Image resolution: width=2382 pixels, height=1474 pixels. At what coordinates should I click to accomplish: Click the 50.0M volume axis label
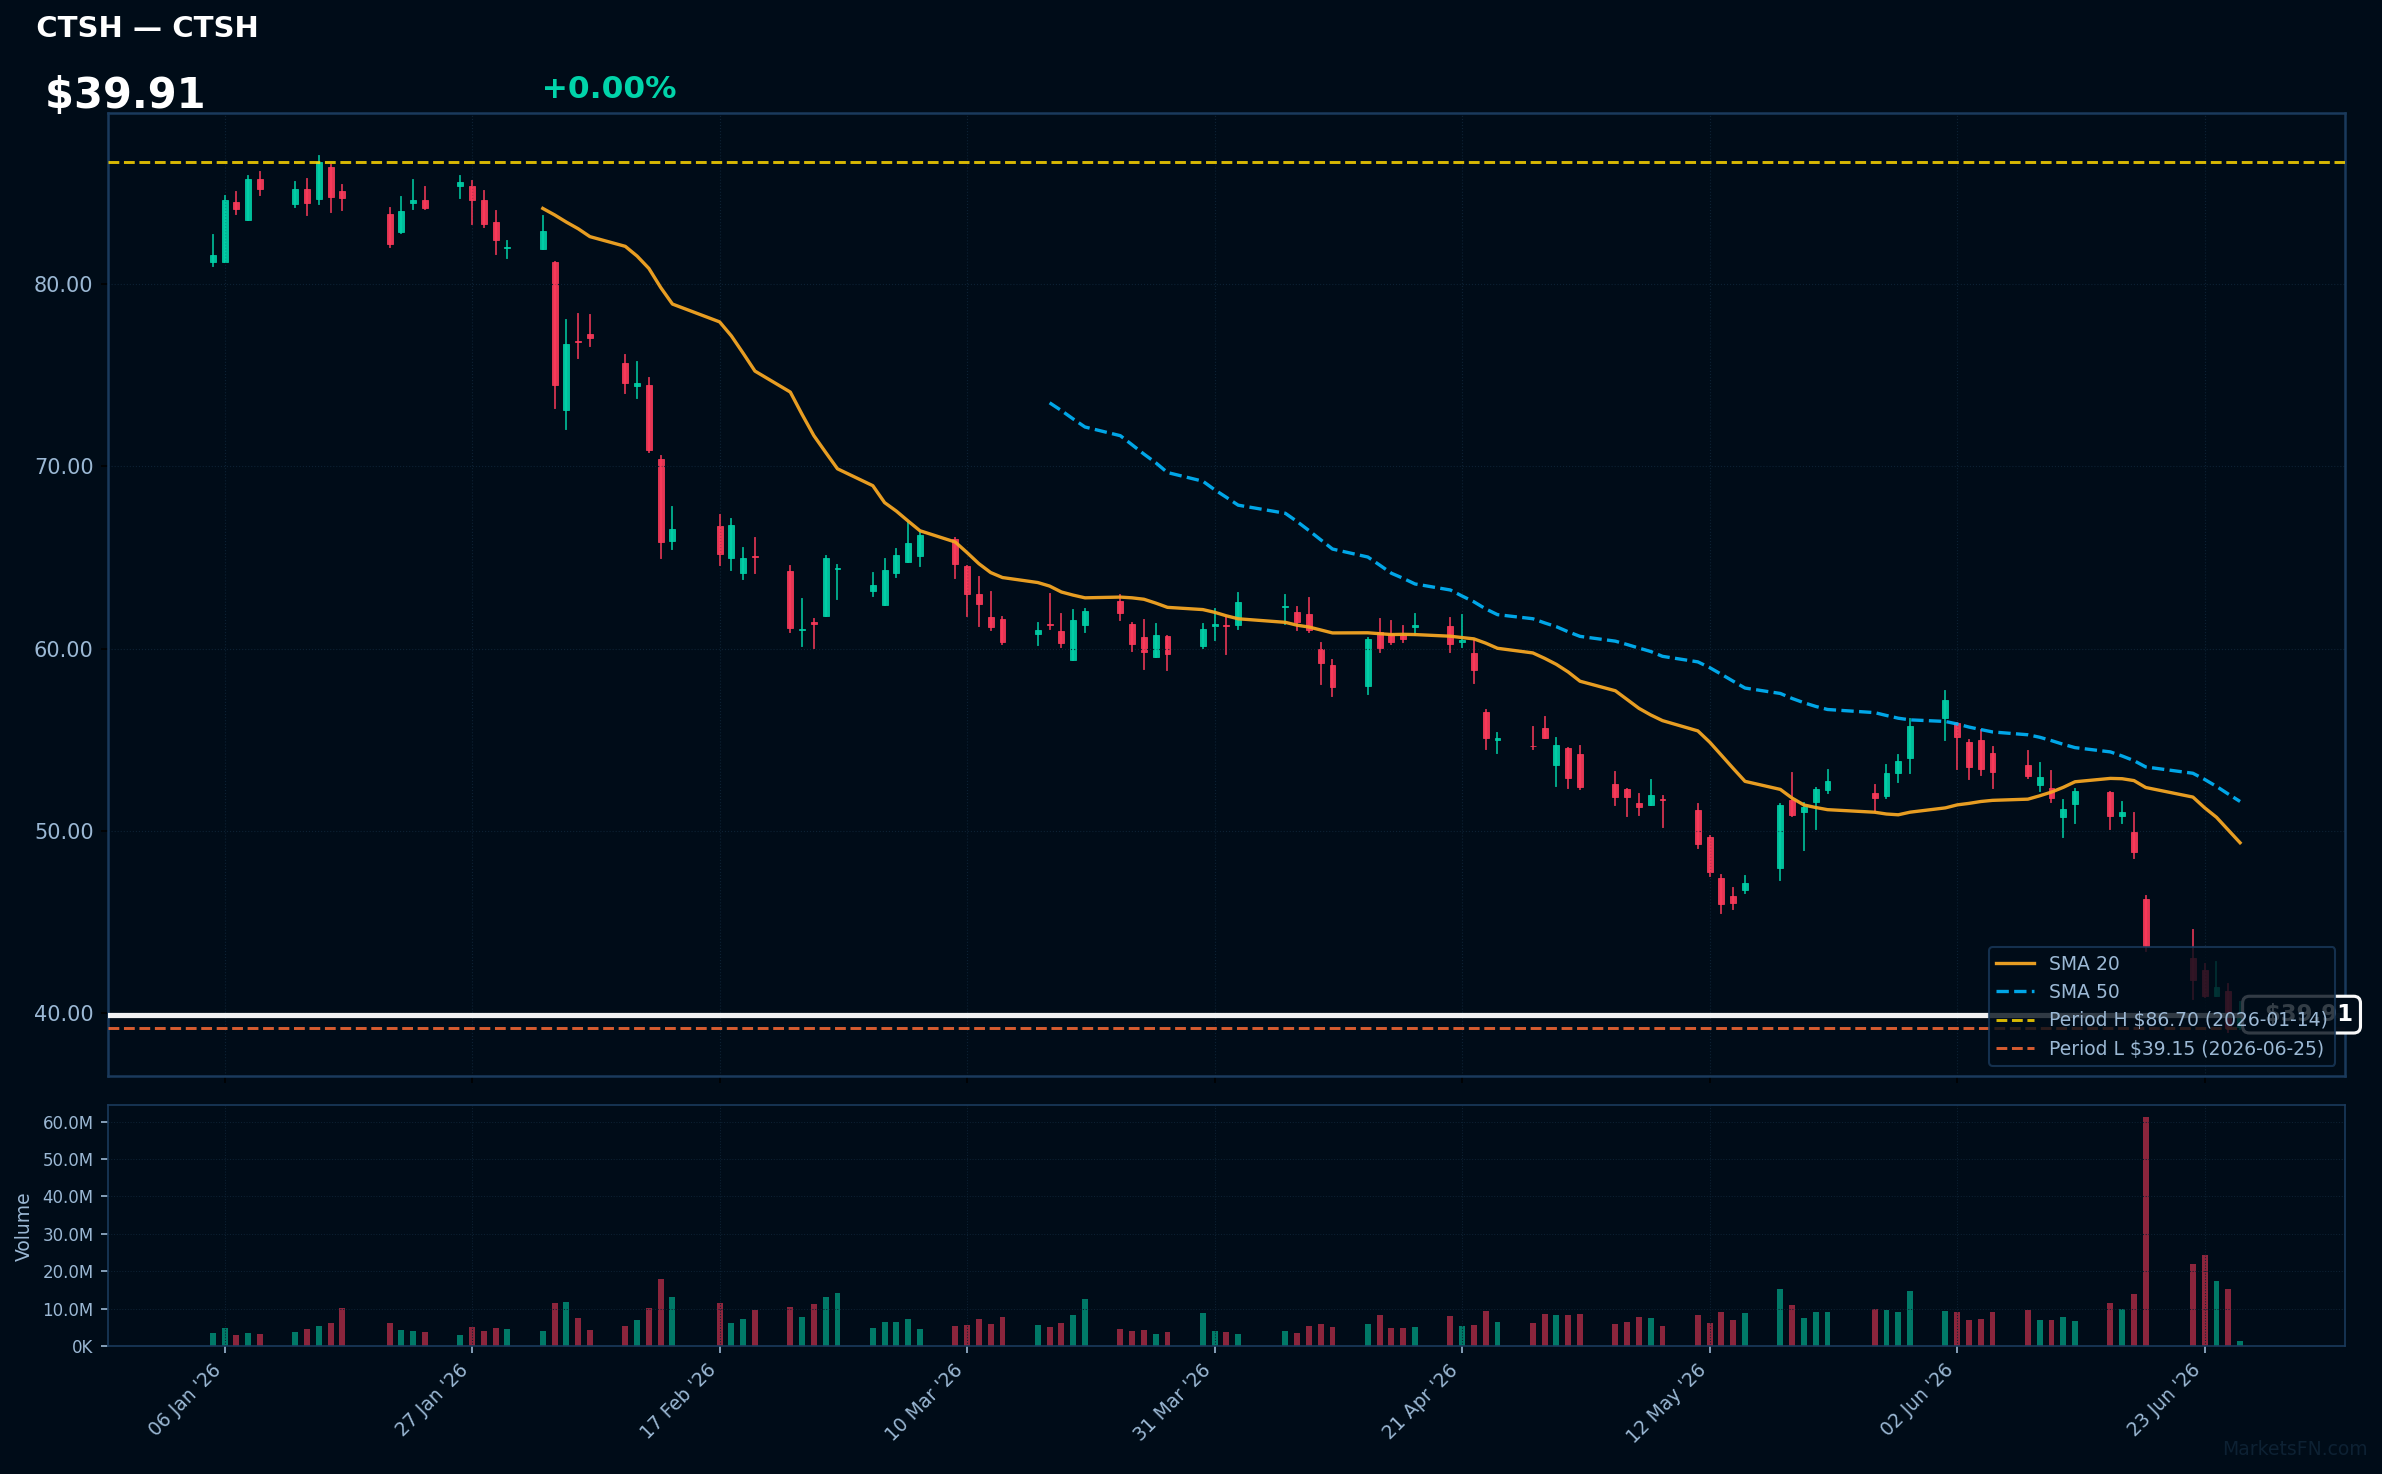coord(68,1160)
